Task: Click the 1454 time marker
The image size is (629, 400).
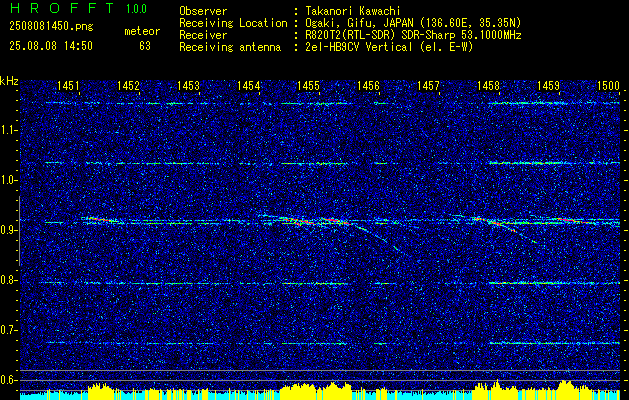Action: click(248, 85)
